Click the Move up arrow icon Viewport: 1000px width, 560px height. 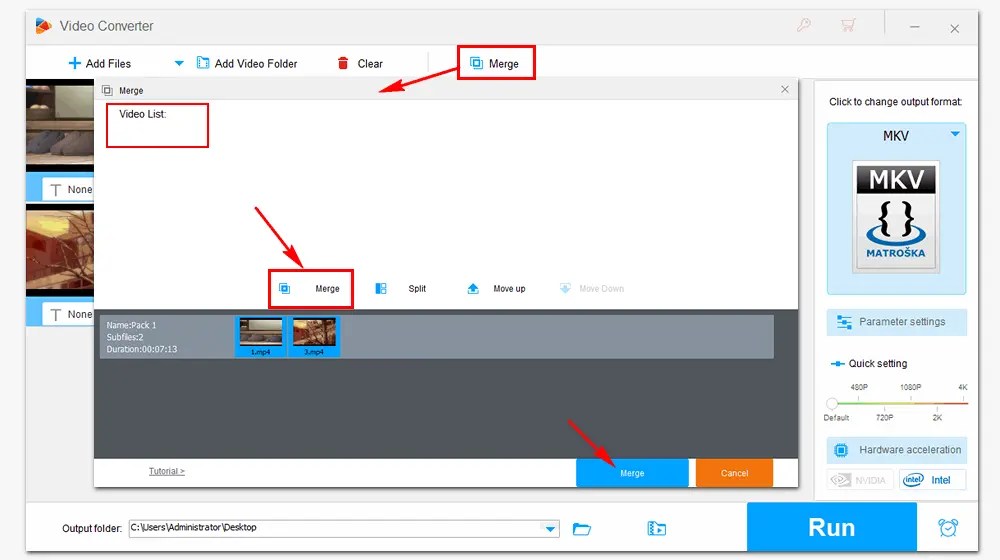[x=473, y=289]
